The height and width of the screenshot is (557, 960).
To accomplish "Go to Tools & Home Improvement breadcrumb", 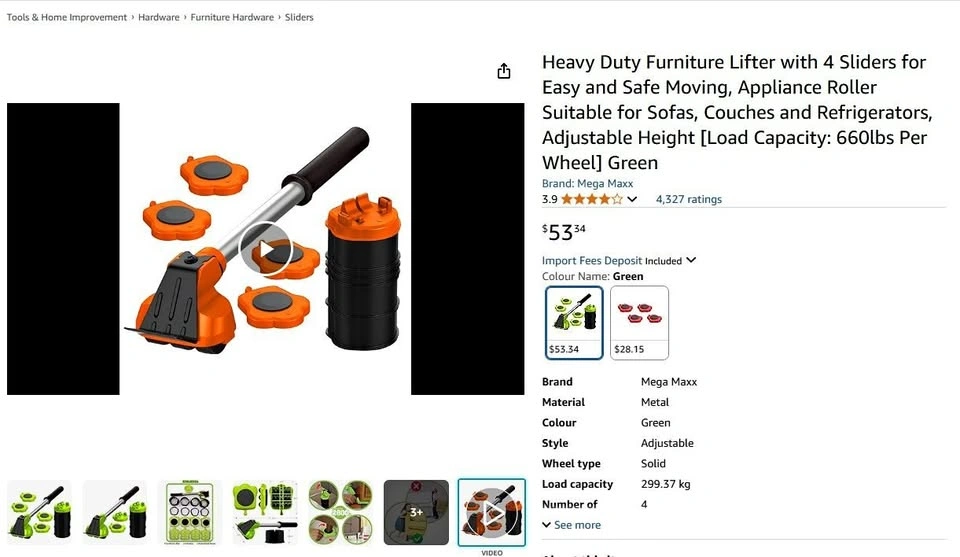I will pyautogui.click(x=67, y=17).
